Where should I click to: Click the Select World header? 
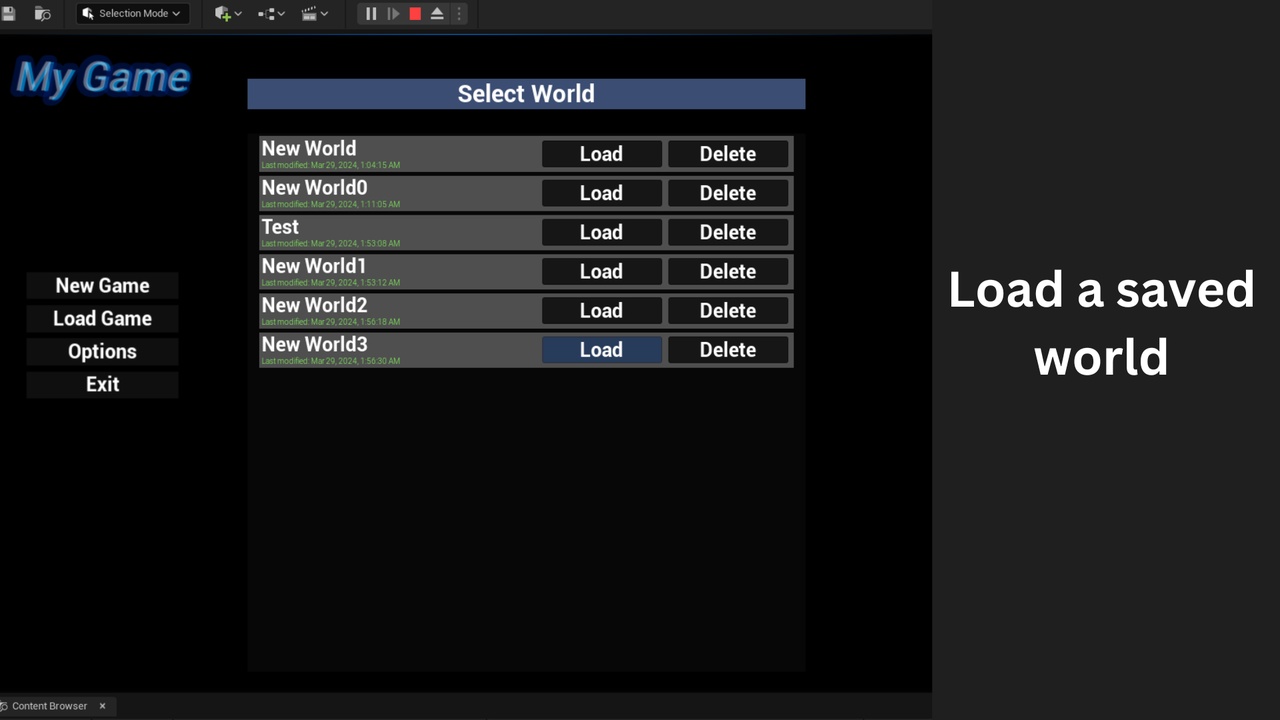[526, 94]
